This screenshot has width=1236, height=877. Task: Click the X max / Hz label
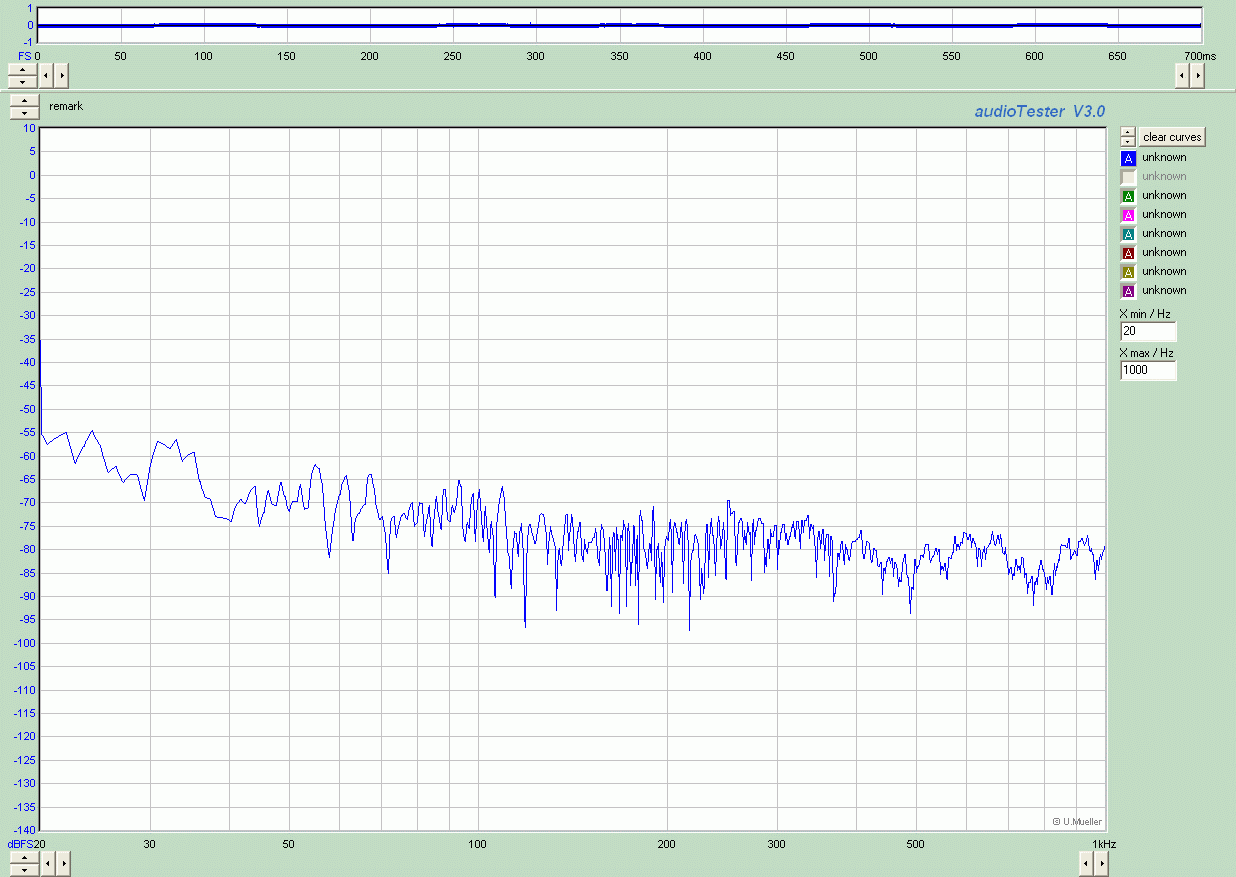point(1146,353)
